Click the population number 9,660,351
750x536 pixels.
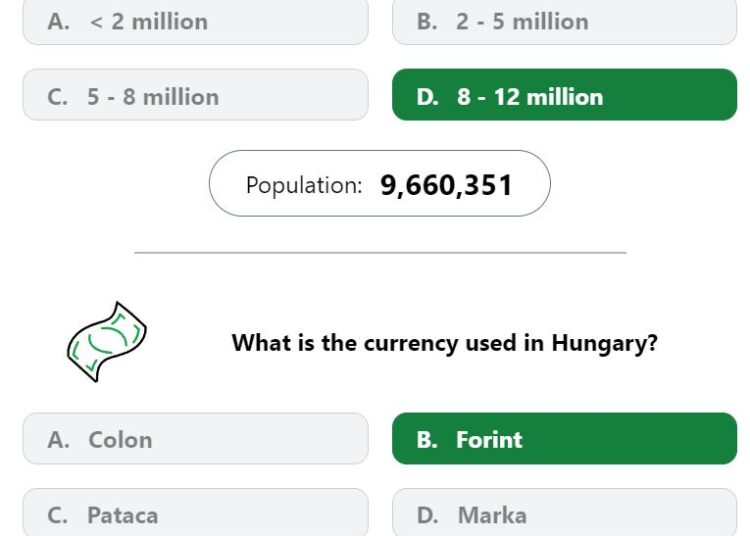point(446,185)
